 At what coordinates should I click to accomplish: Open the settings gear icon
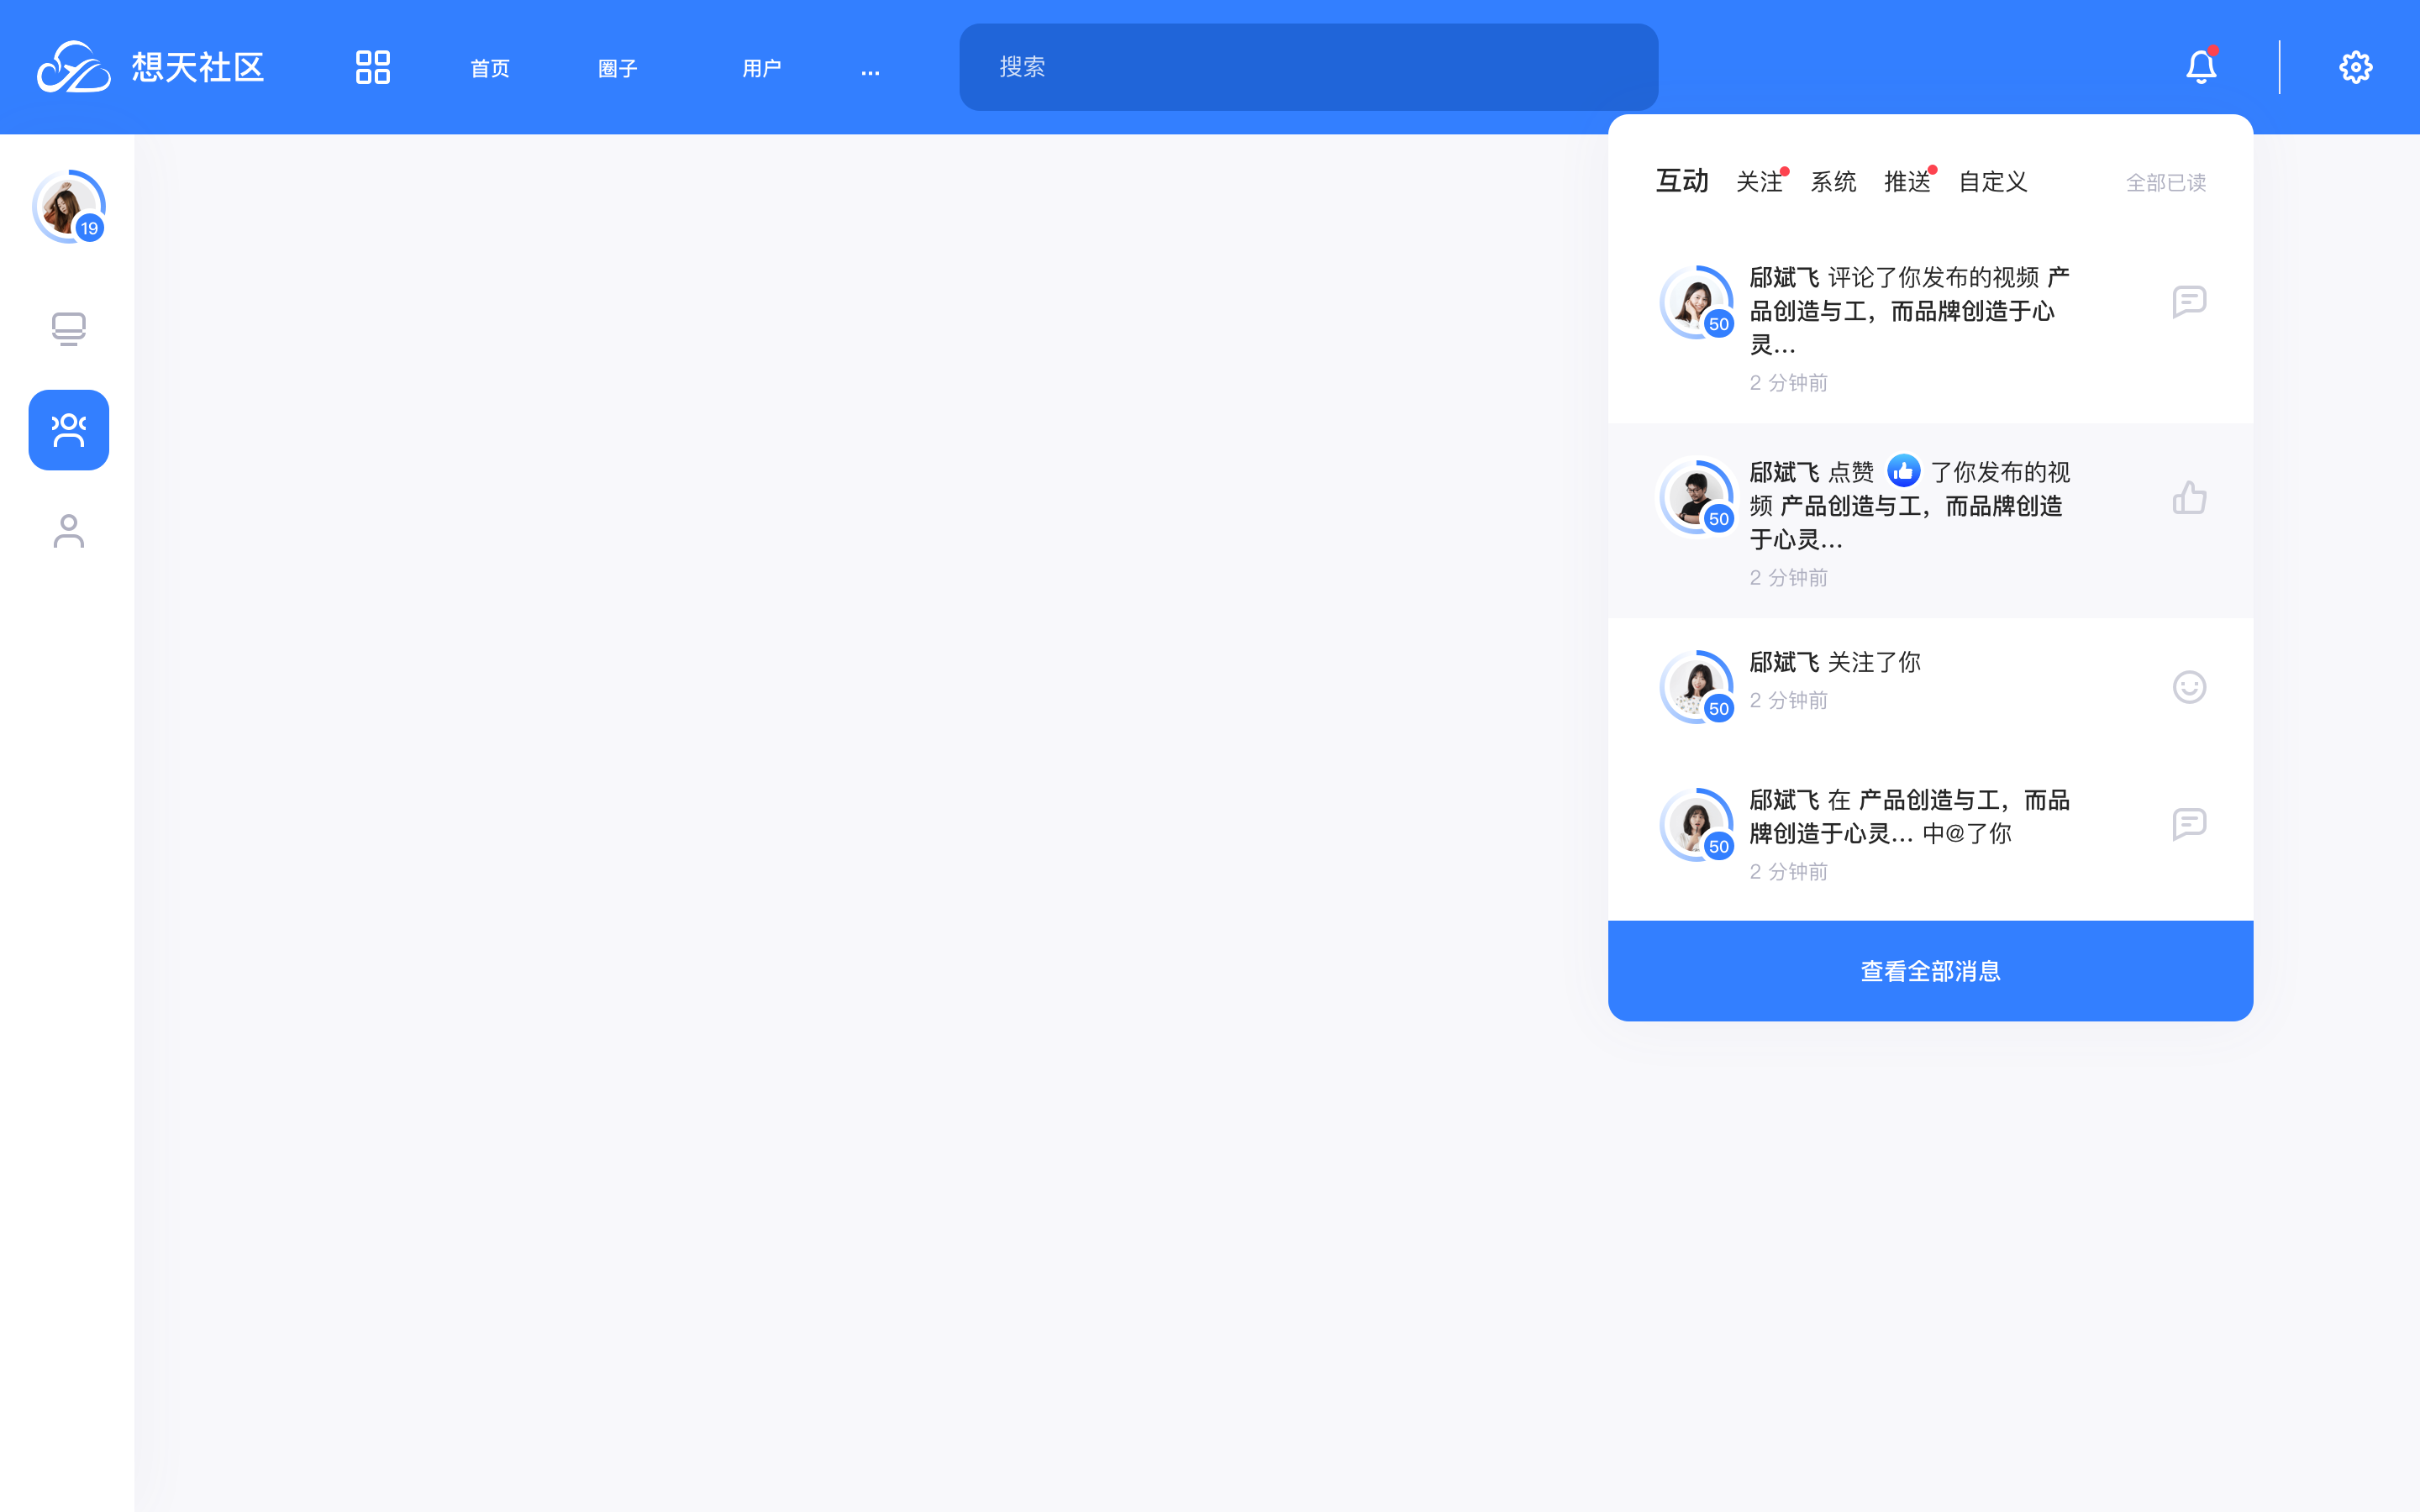pyautogui.click(x=2355, y=67)
